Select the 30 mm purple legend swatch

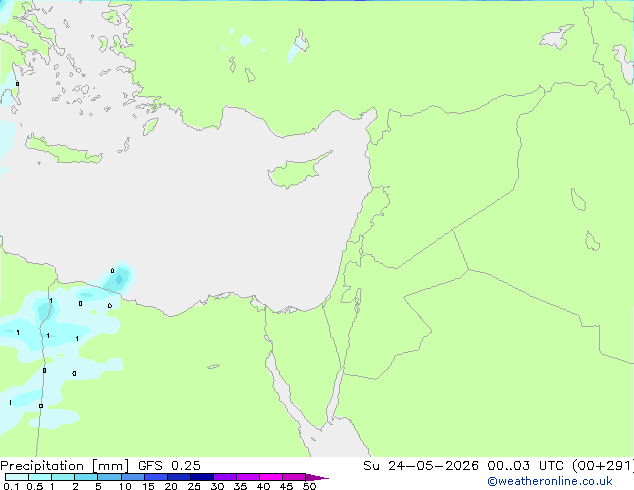click(x=225, y=477)
